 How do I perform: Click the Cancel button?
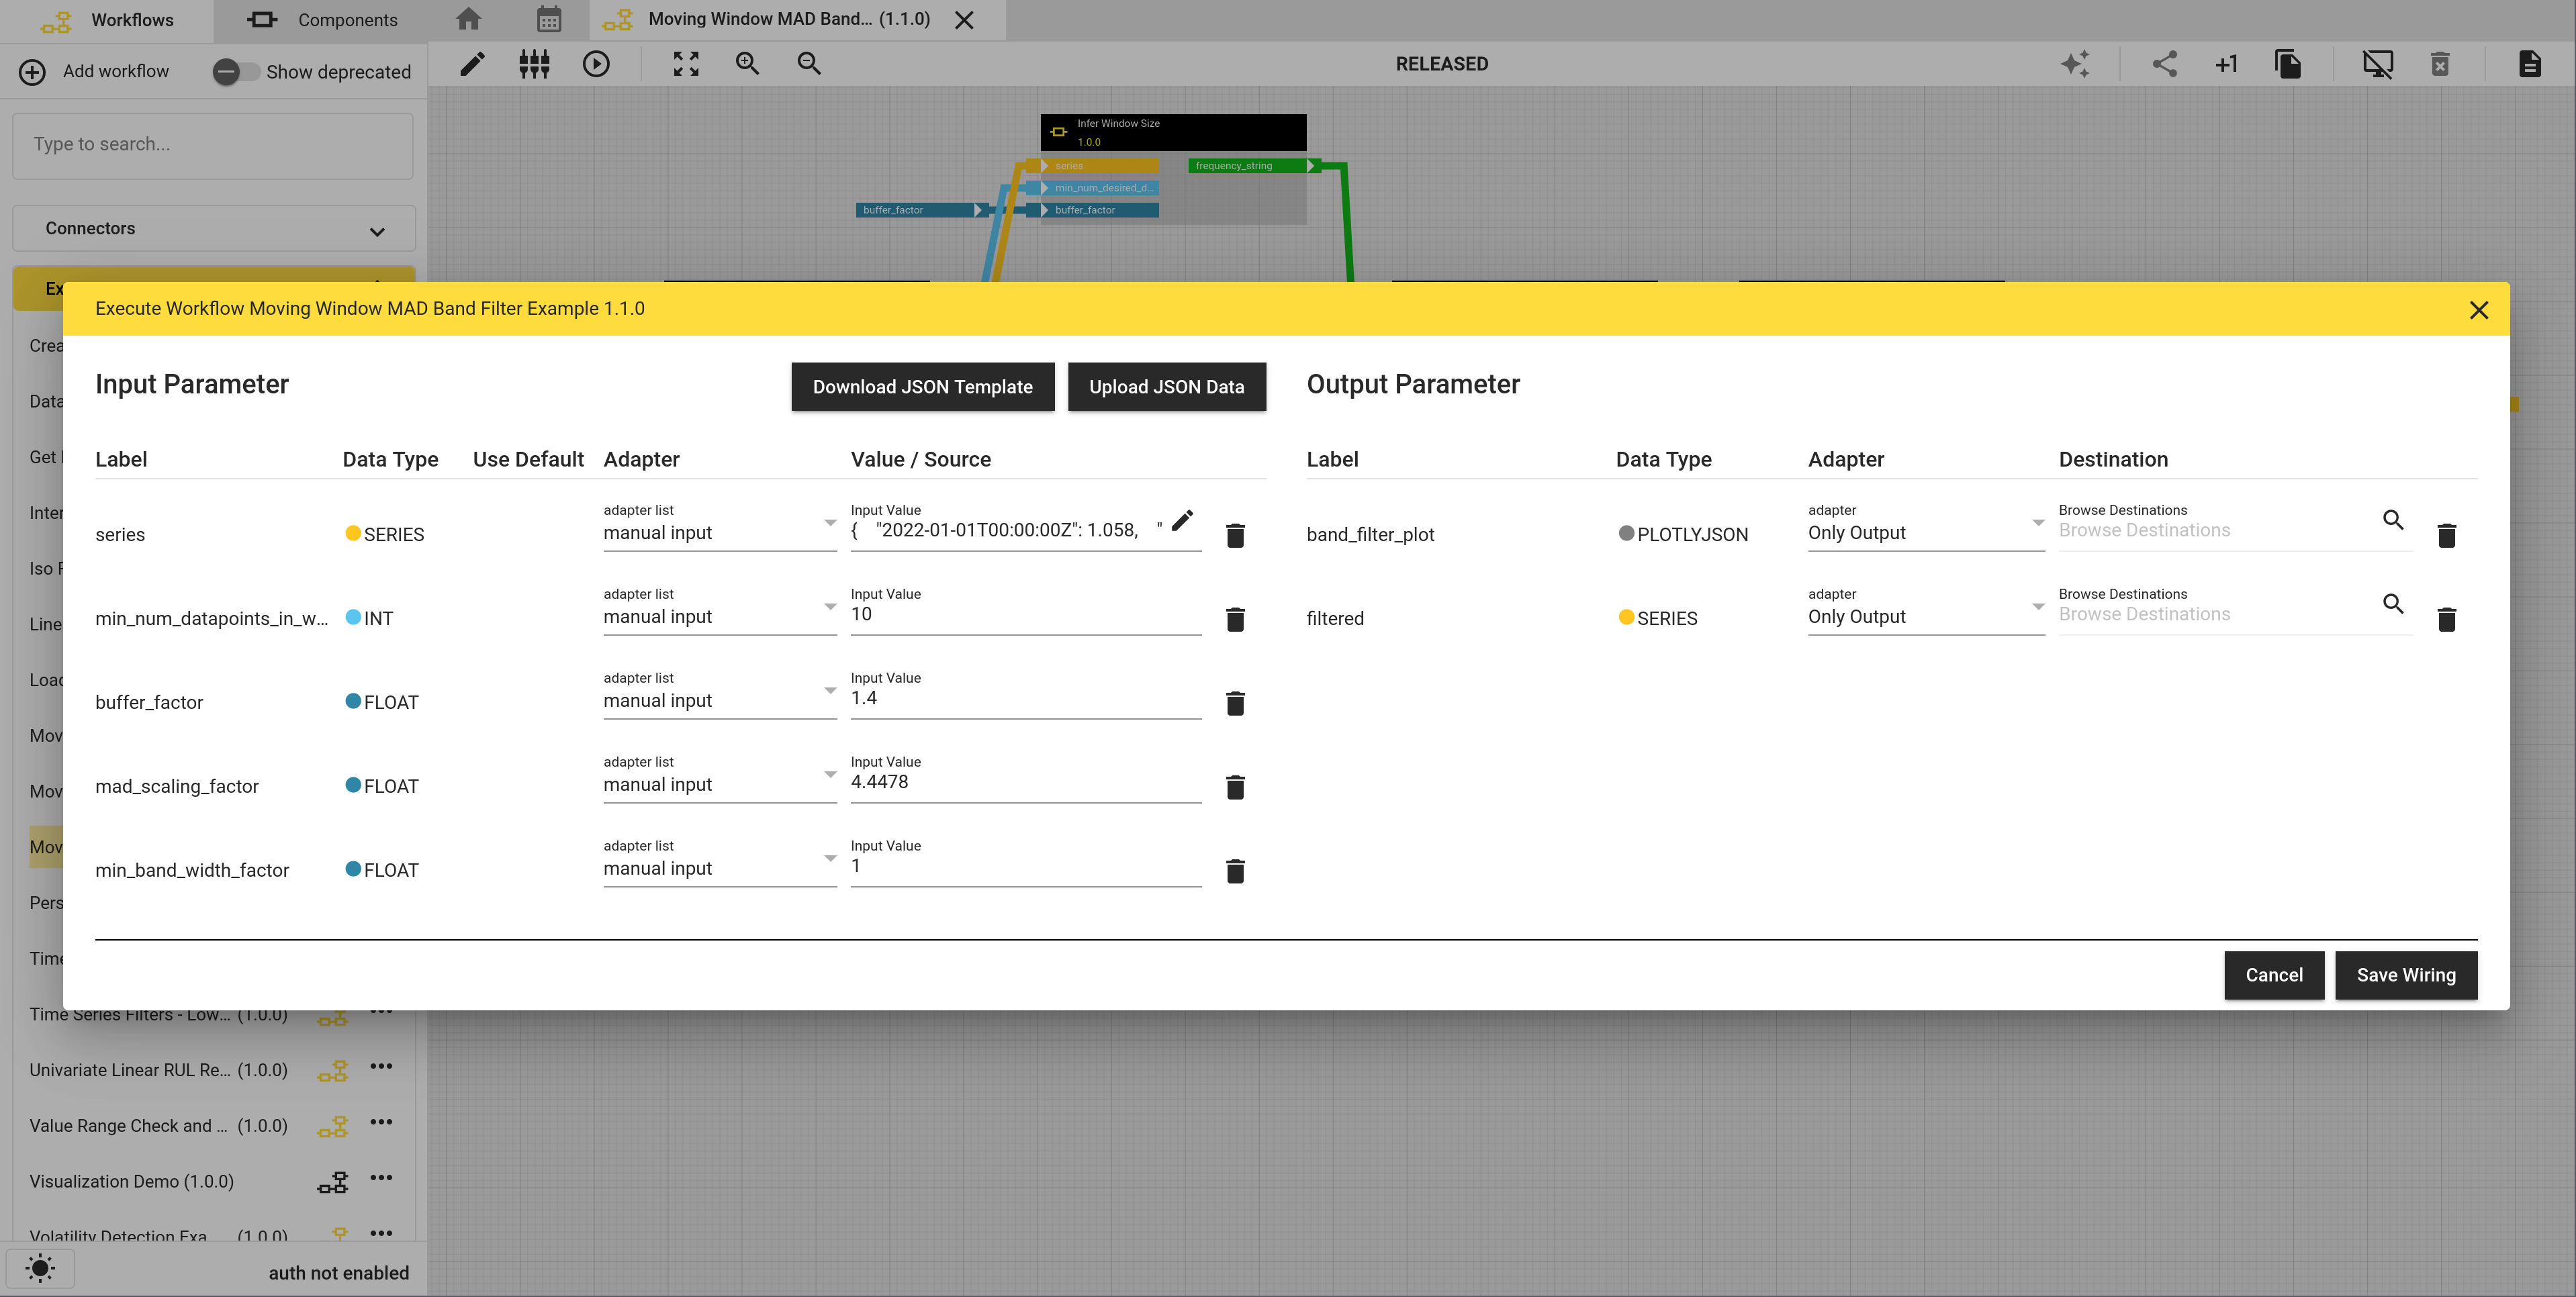click(2273, 975)
